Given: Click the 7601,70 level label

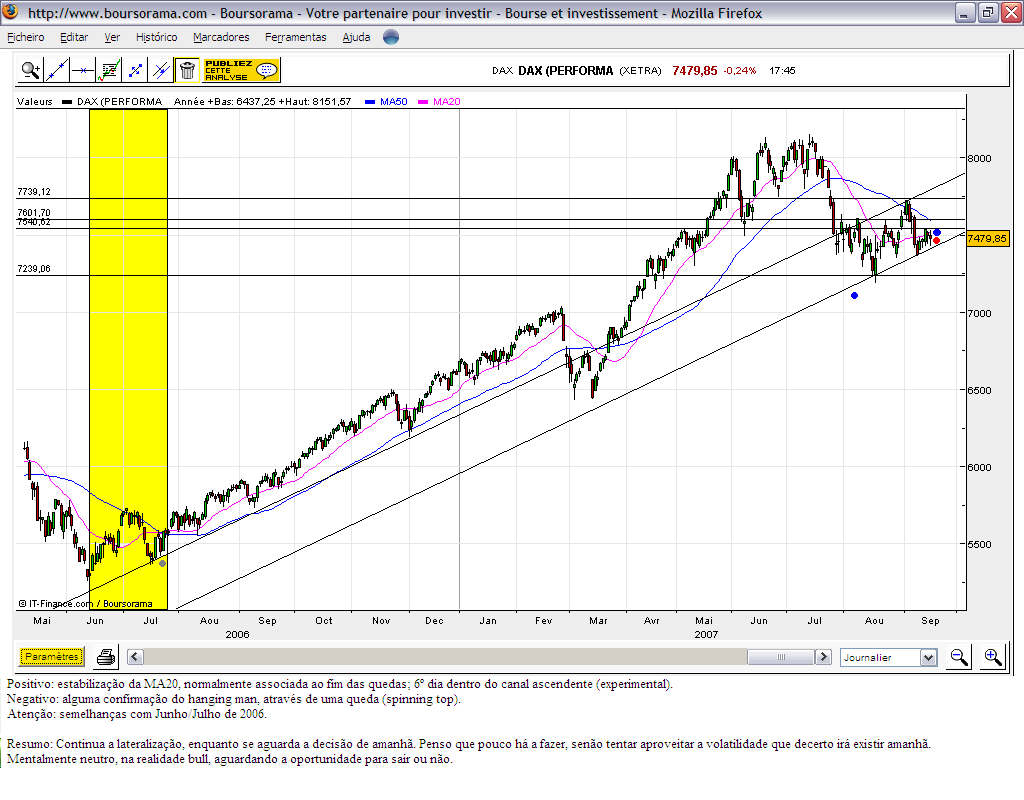Looking at the screenshot, I should point(34,213).
